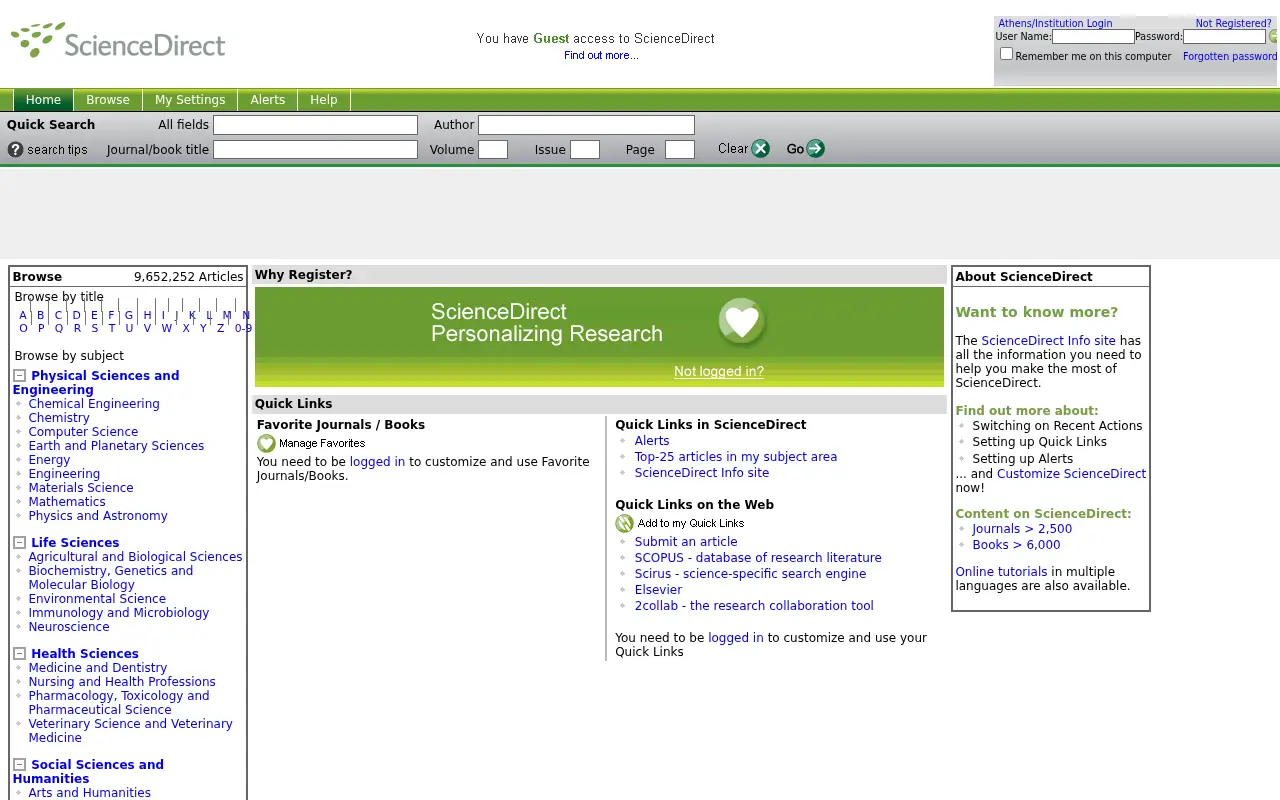Image resolution: width=1280 pixels, height=800 pixels.
Task: Run quick search with Go arrow
Action: tap(816, 149)
